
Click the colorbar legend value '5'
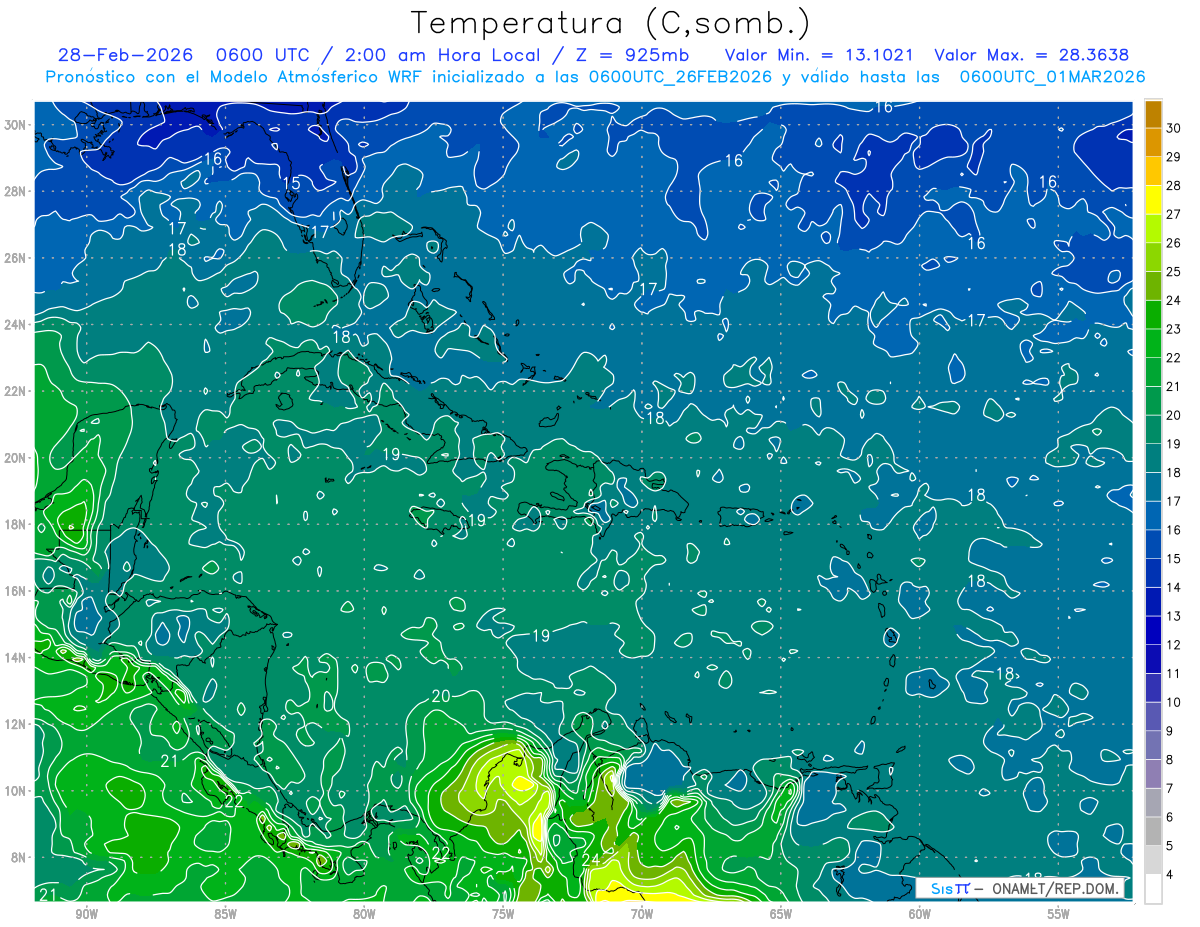(1169, 846)
